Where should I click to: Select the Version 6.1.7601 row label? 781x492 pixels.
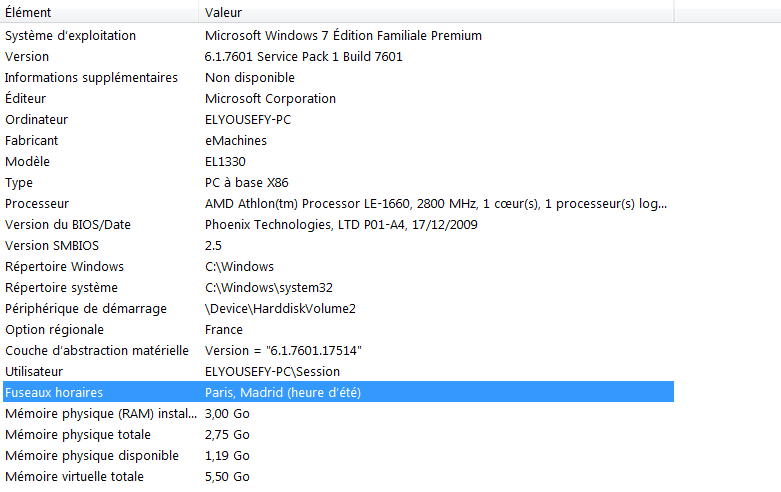[27, 57]
